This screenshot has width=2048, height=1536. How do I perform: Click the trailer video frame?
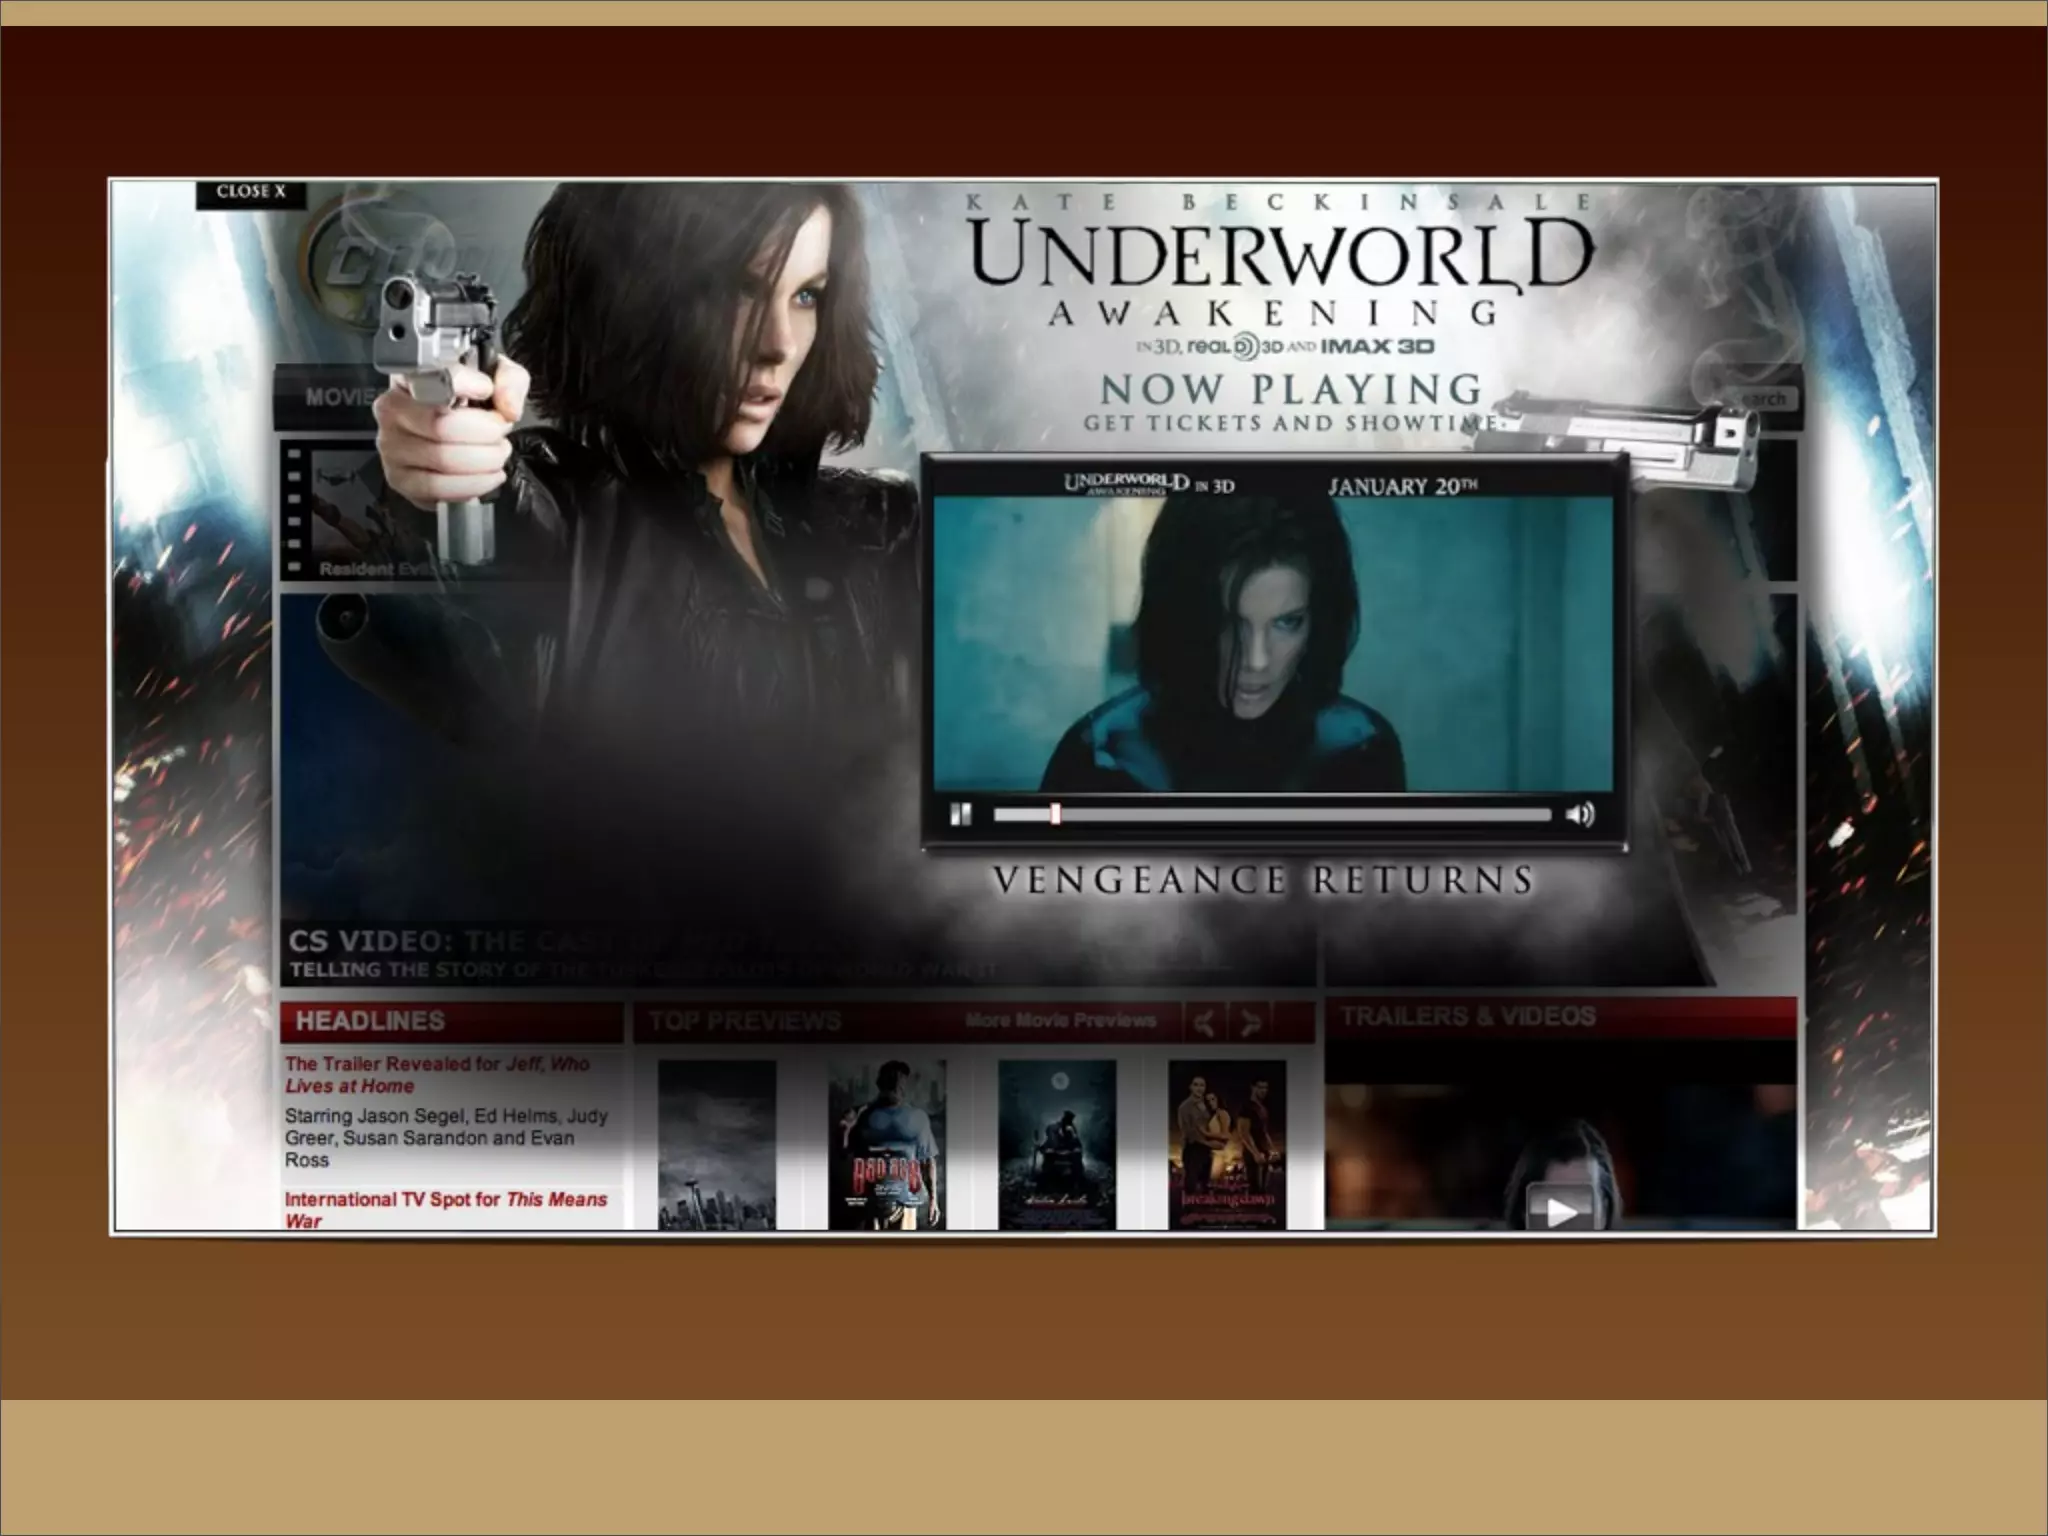coord(1272,645)
